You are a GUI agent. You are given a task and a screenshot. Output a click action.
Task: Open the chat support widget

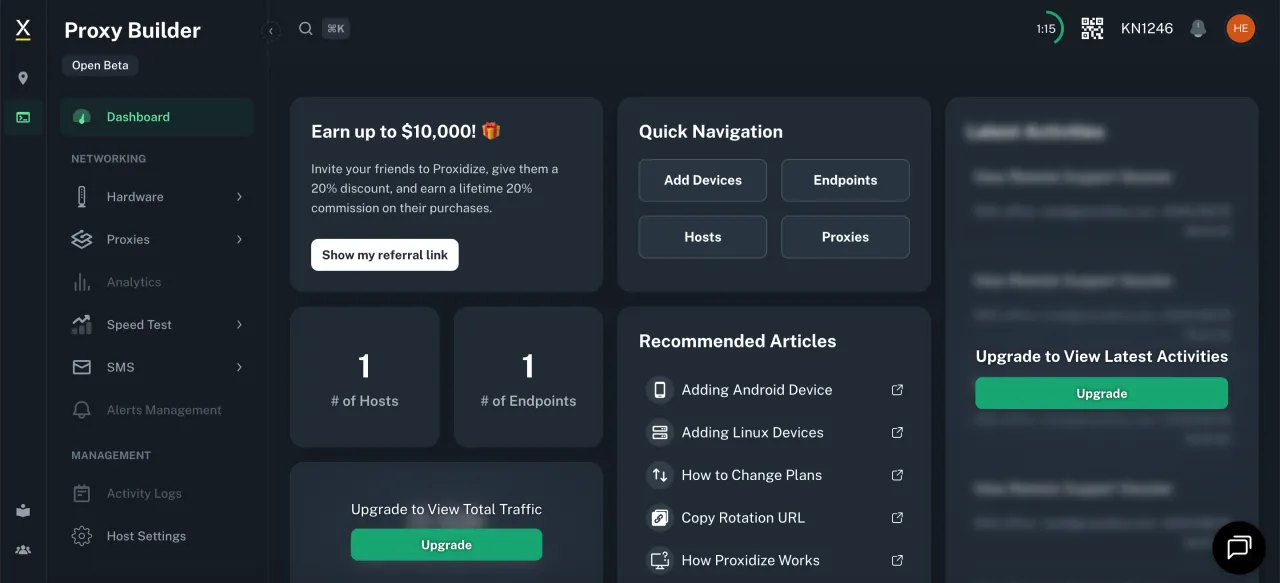pos(1239,546)
